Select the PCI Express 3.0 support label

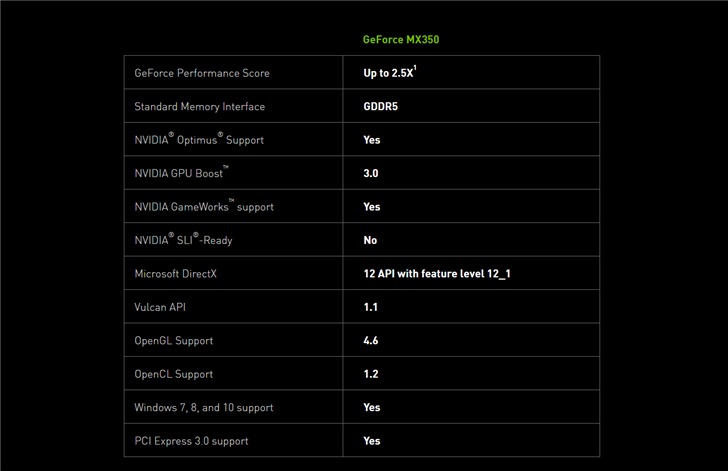click(191, 440)
